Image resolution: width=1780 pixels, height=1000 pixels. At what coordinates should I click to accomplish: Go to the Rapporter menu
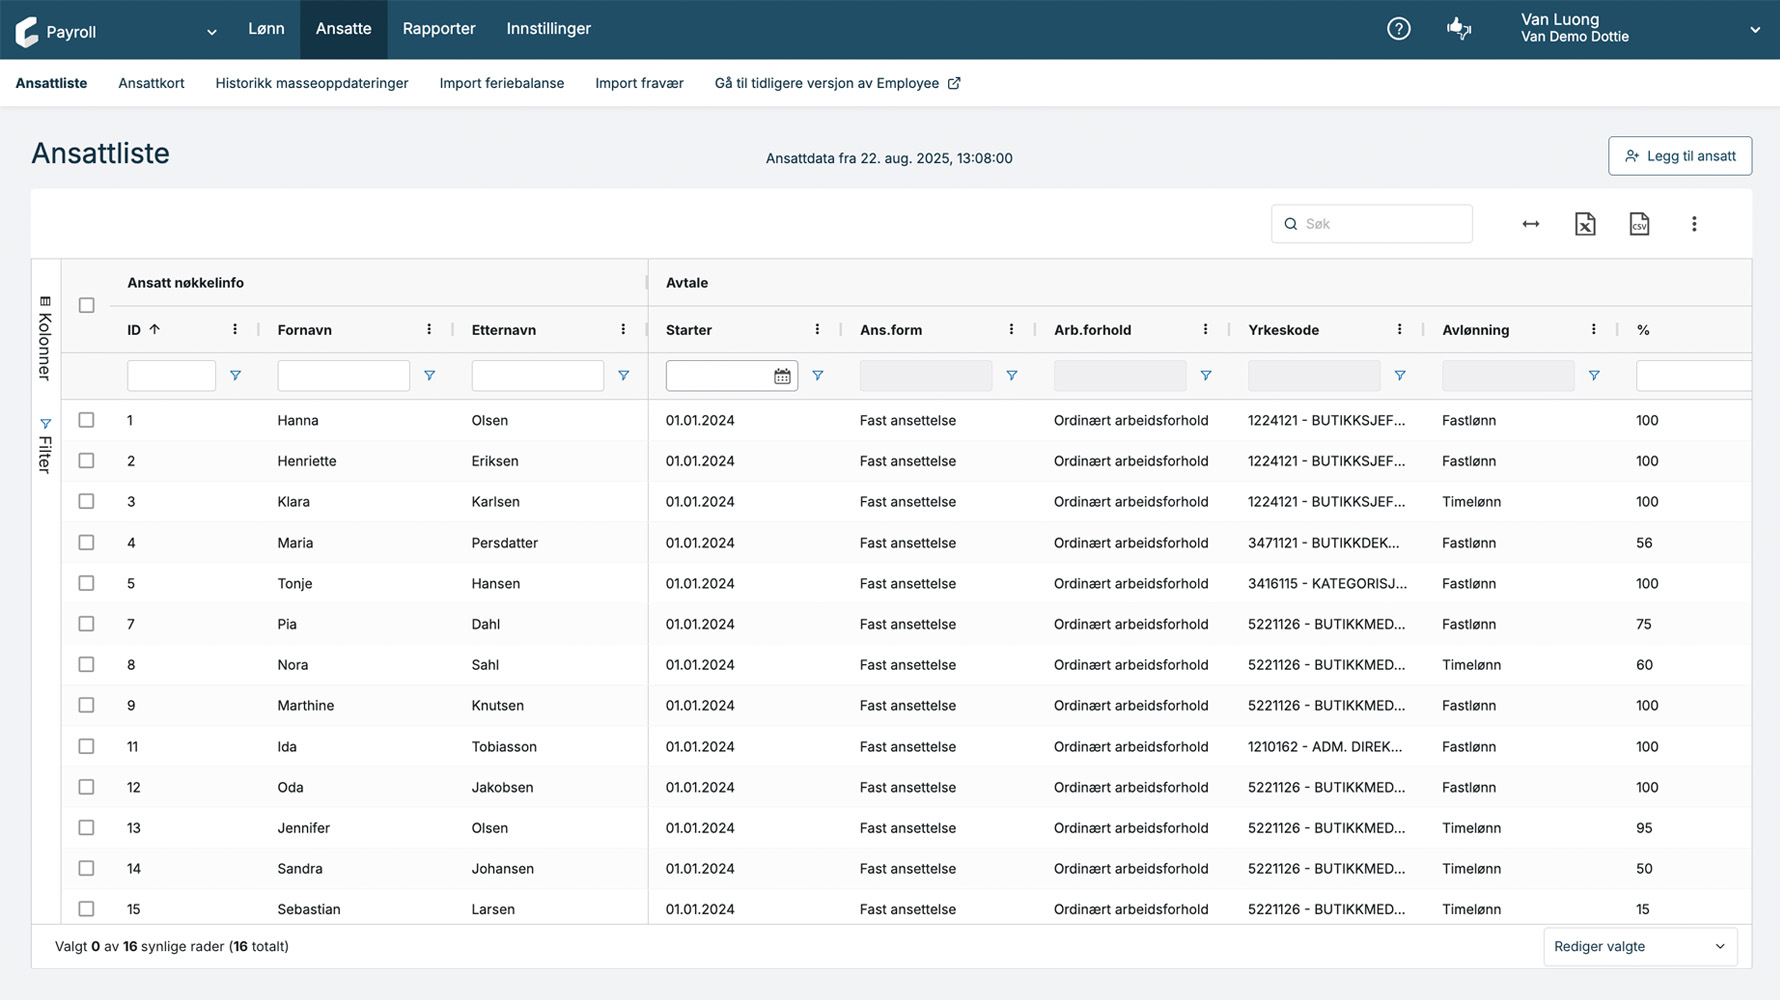point(438,29)
